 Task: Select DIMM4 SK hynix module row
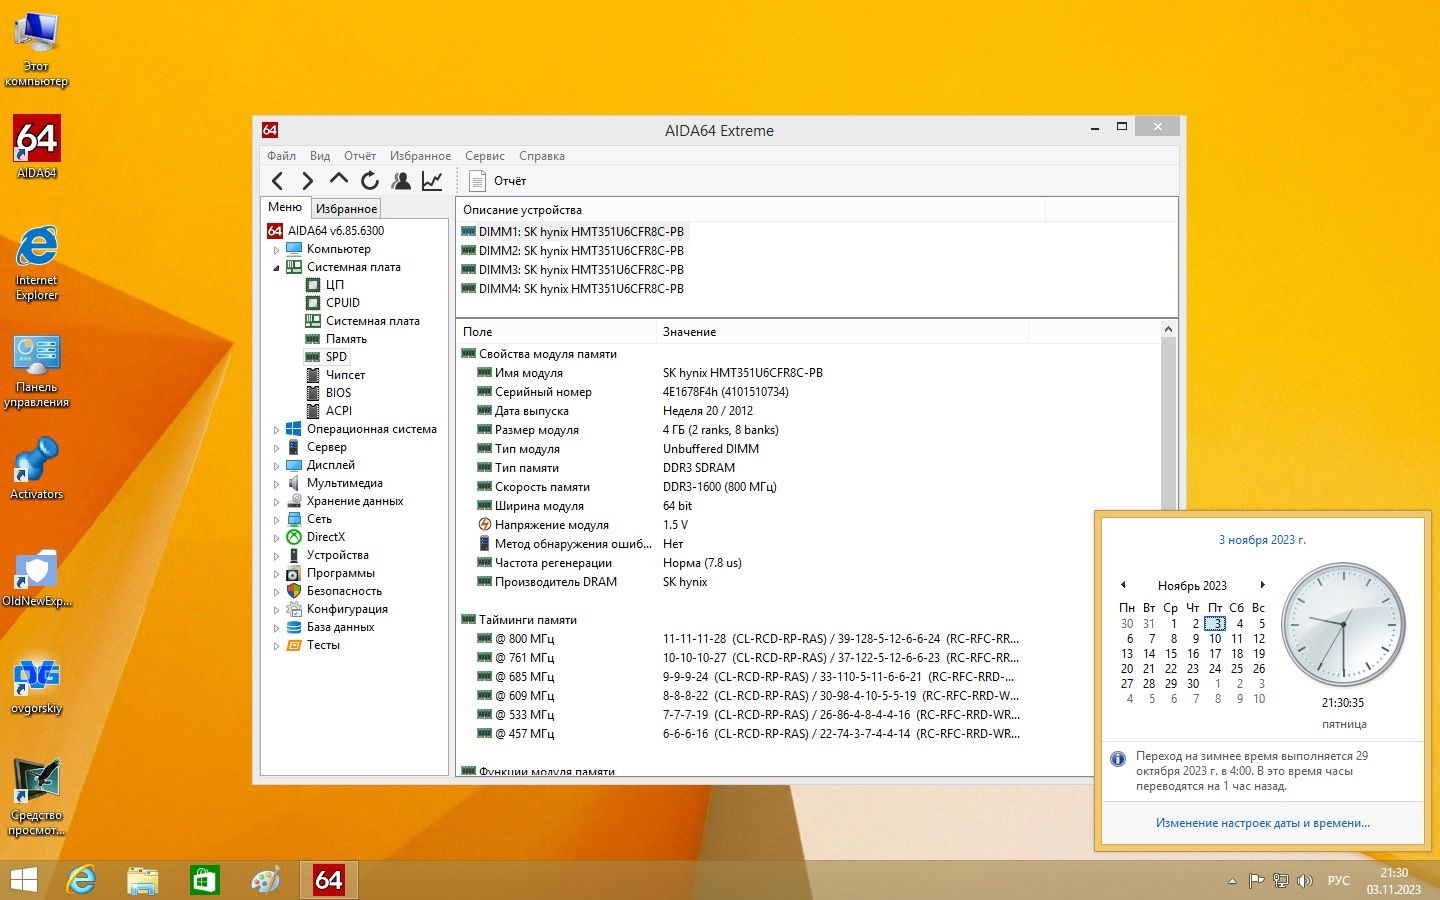click(573, 289)
